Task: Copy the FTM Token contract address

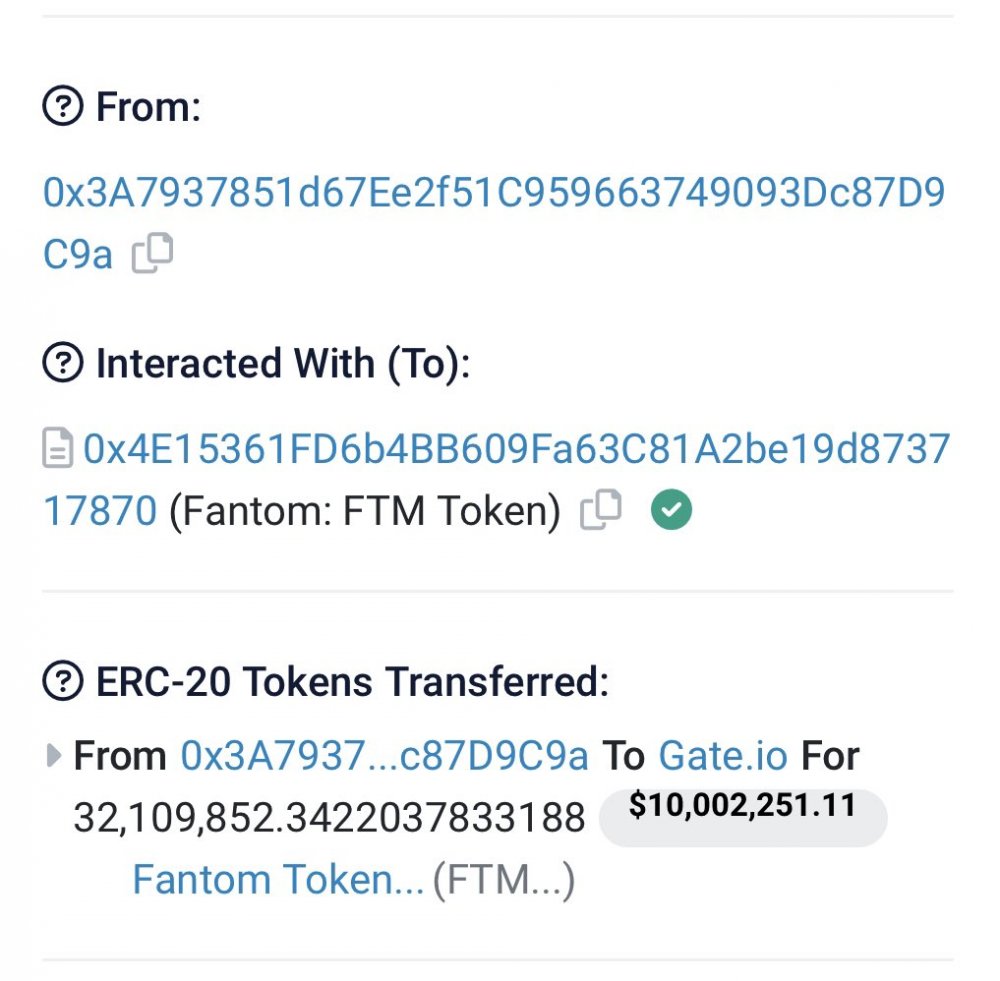Action: 601,509
